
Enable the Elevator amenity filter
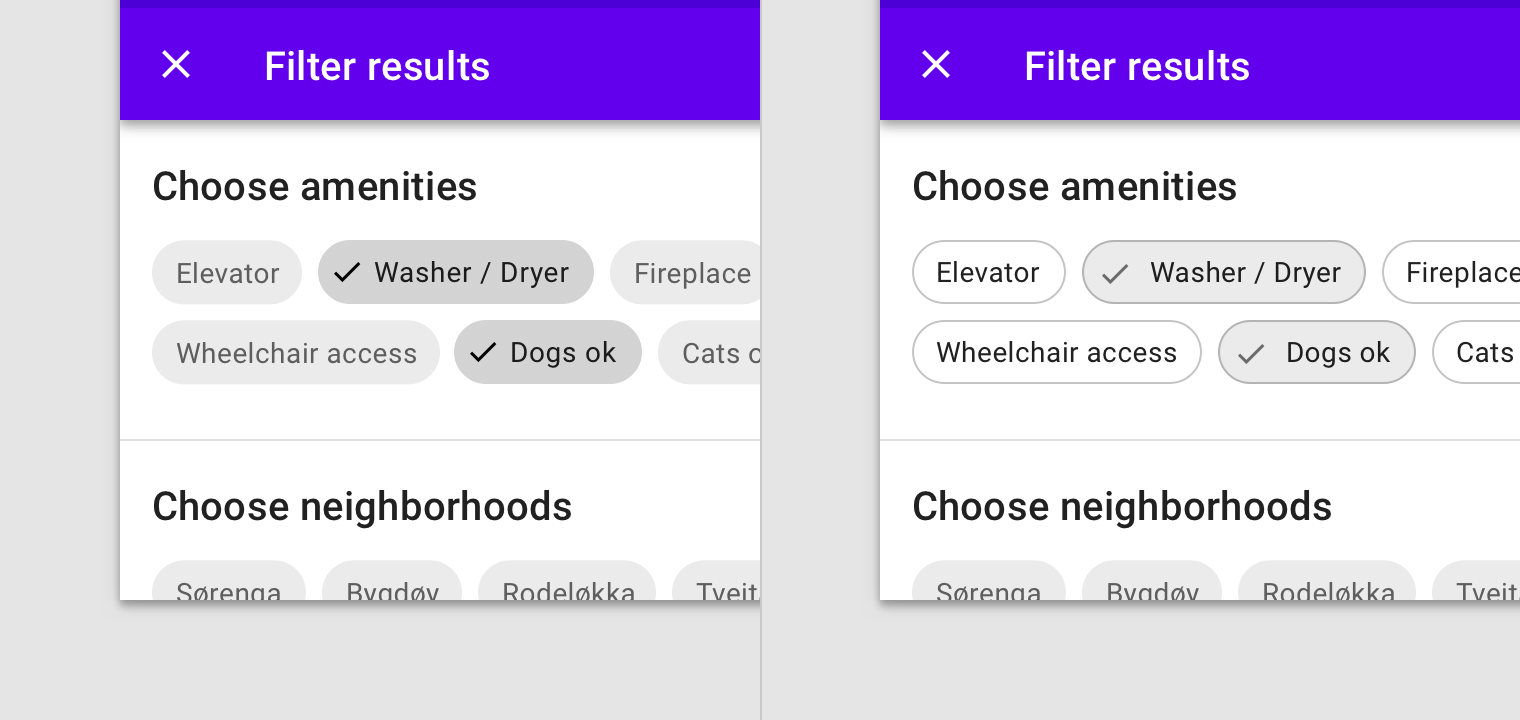(x=227, y=271)
